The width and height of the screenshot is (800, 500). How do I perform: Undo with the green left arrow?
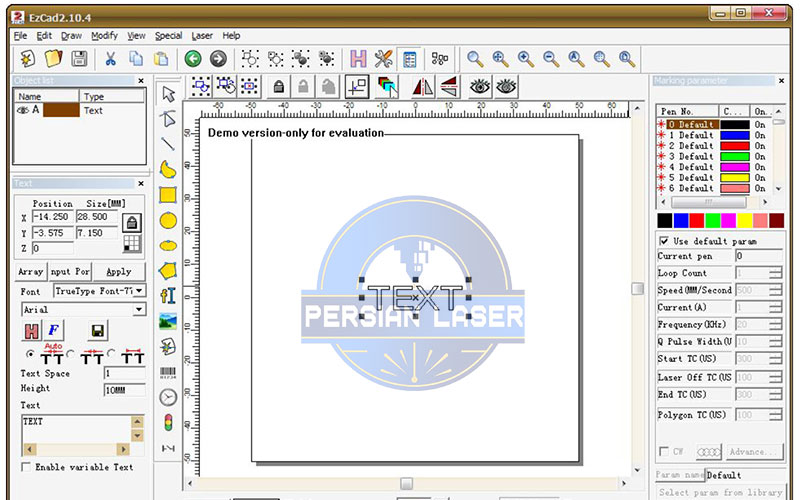(x=193, y=59)
